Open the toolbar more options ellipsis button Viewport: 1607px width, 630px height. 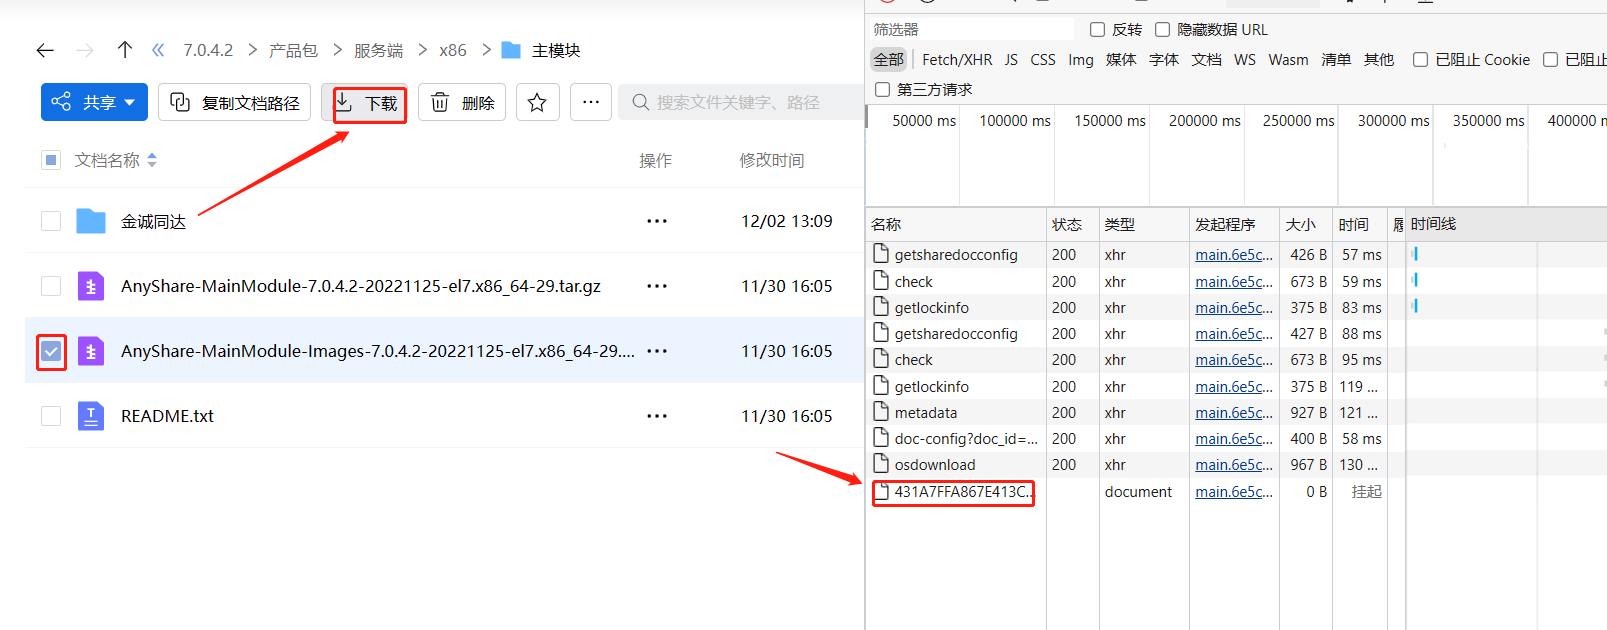(x=591, y=102)
